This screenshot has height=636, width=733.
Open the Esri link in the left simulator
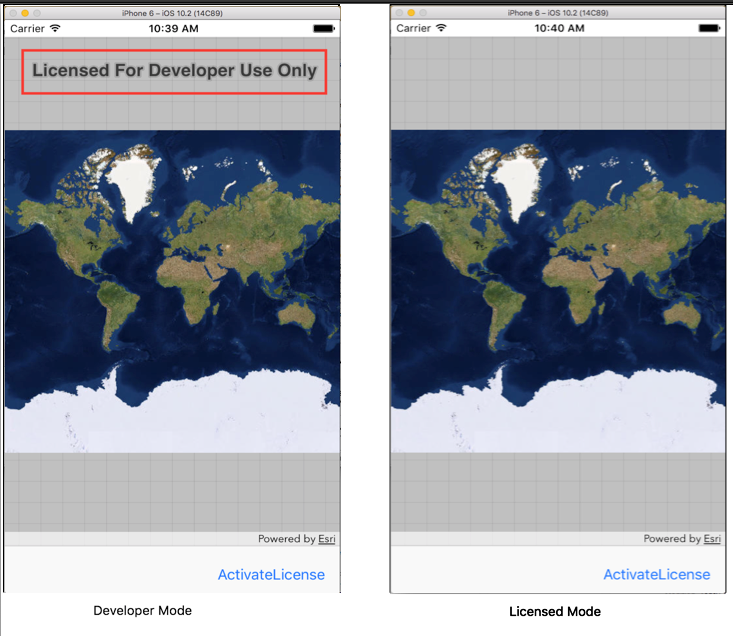click(x=327, y=539)
